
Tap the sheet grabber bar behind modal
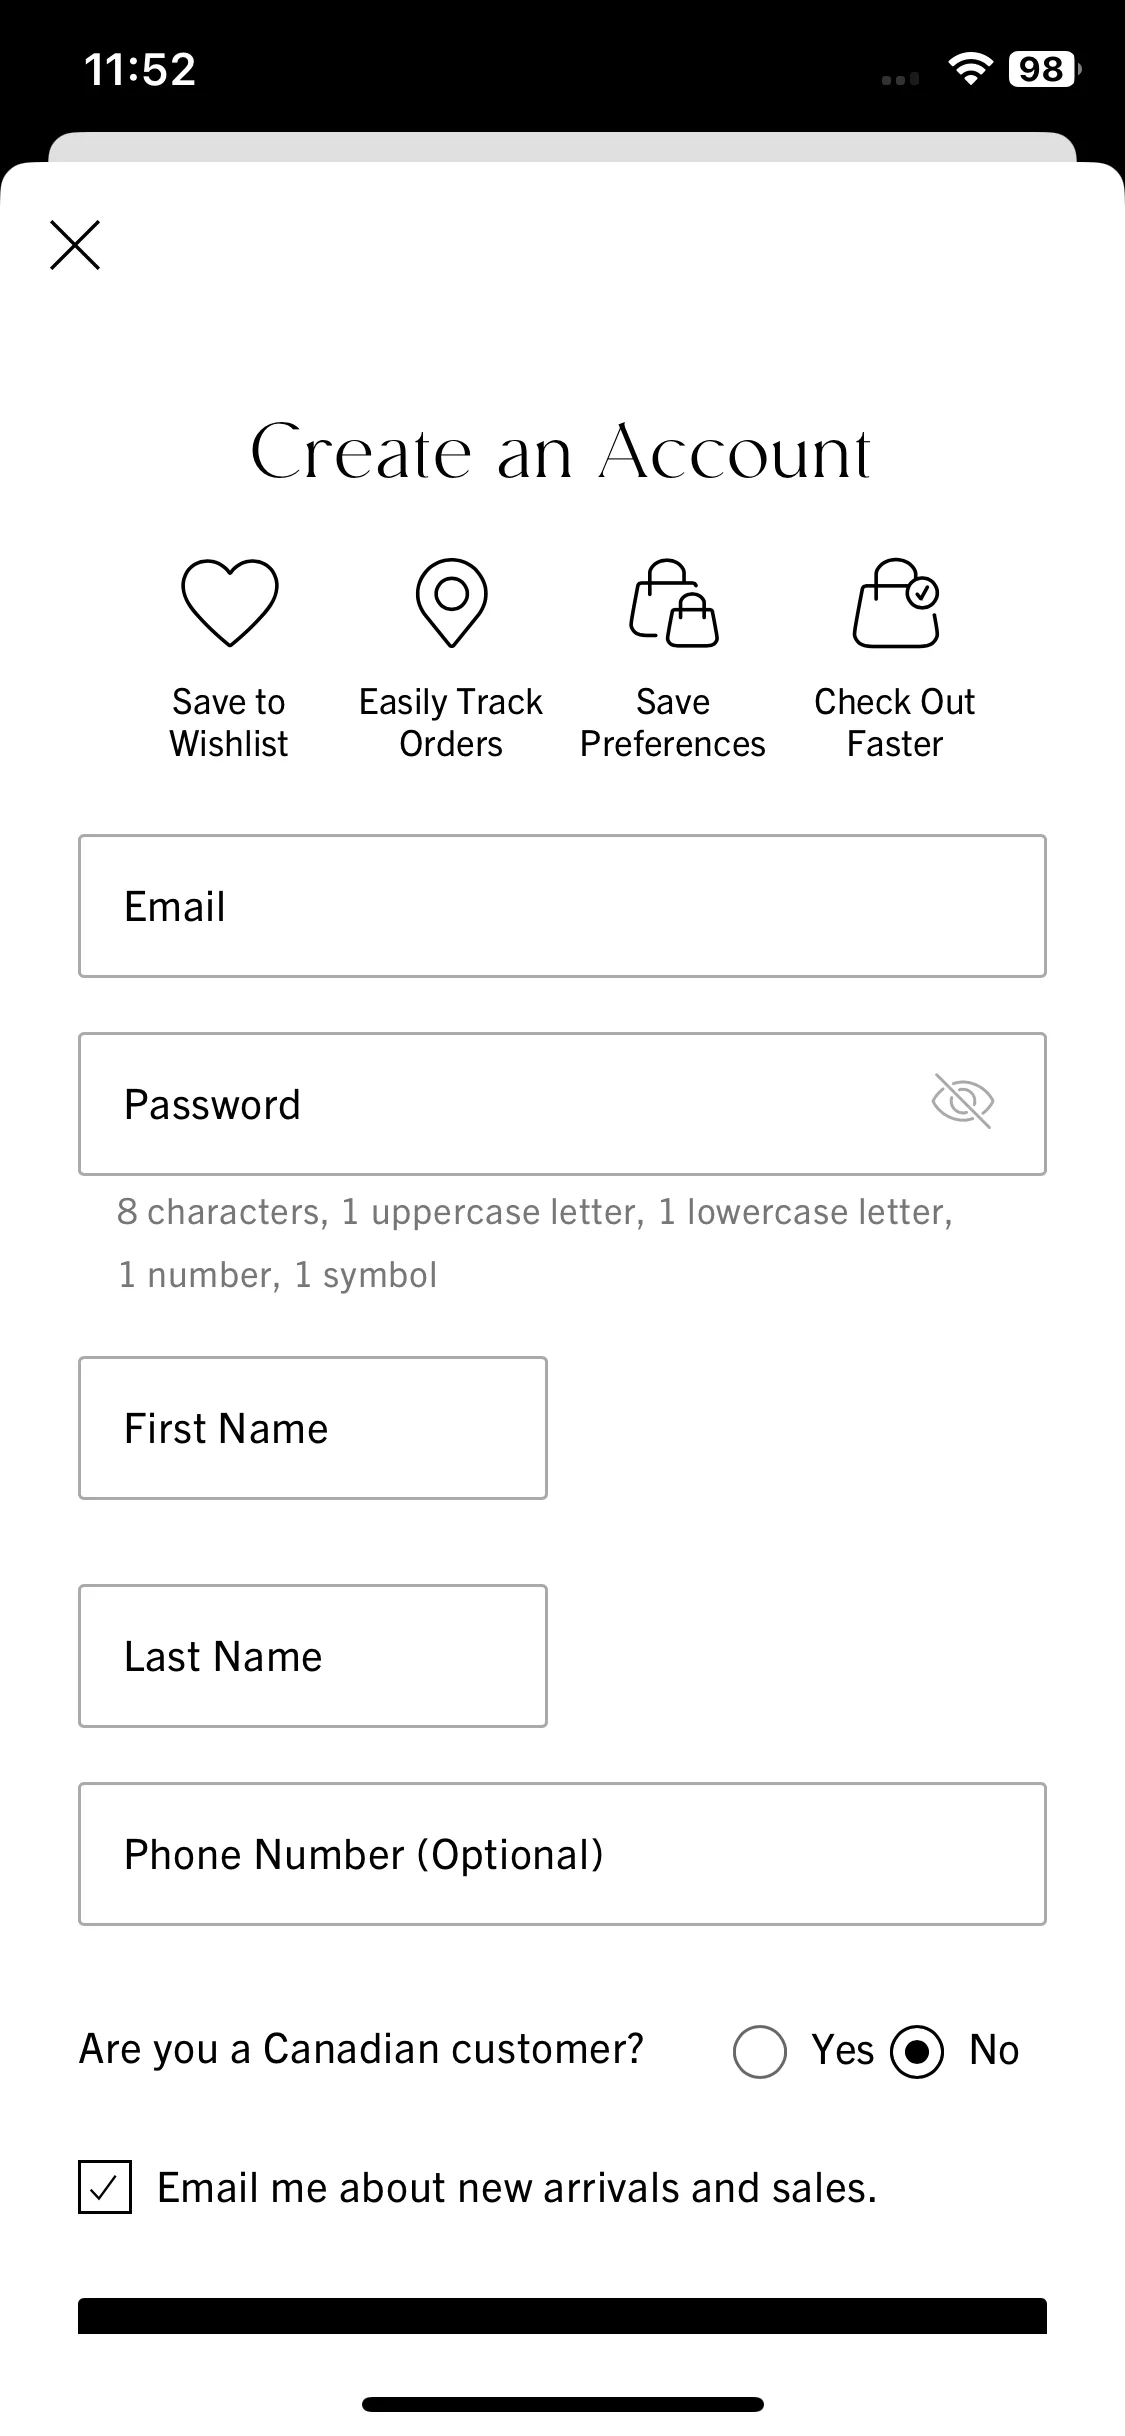coord(562,146)
